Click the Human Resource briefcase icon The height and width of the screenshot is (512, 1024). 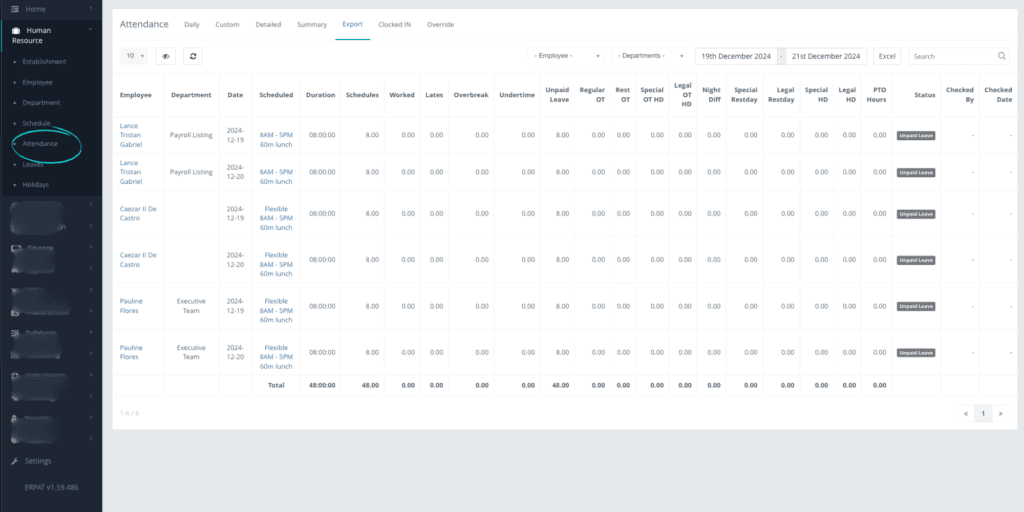(x=16, y=31)
